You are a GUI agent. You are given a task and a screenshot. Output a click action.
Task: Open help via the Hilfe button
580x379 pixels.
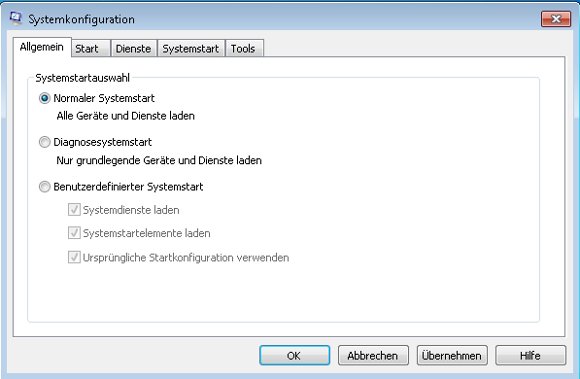[530, 355]
